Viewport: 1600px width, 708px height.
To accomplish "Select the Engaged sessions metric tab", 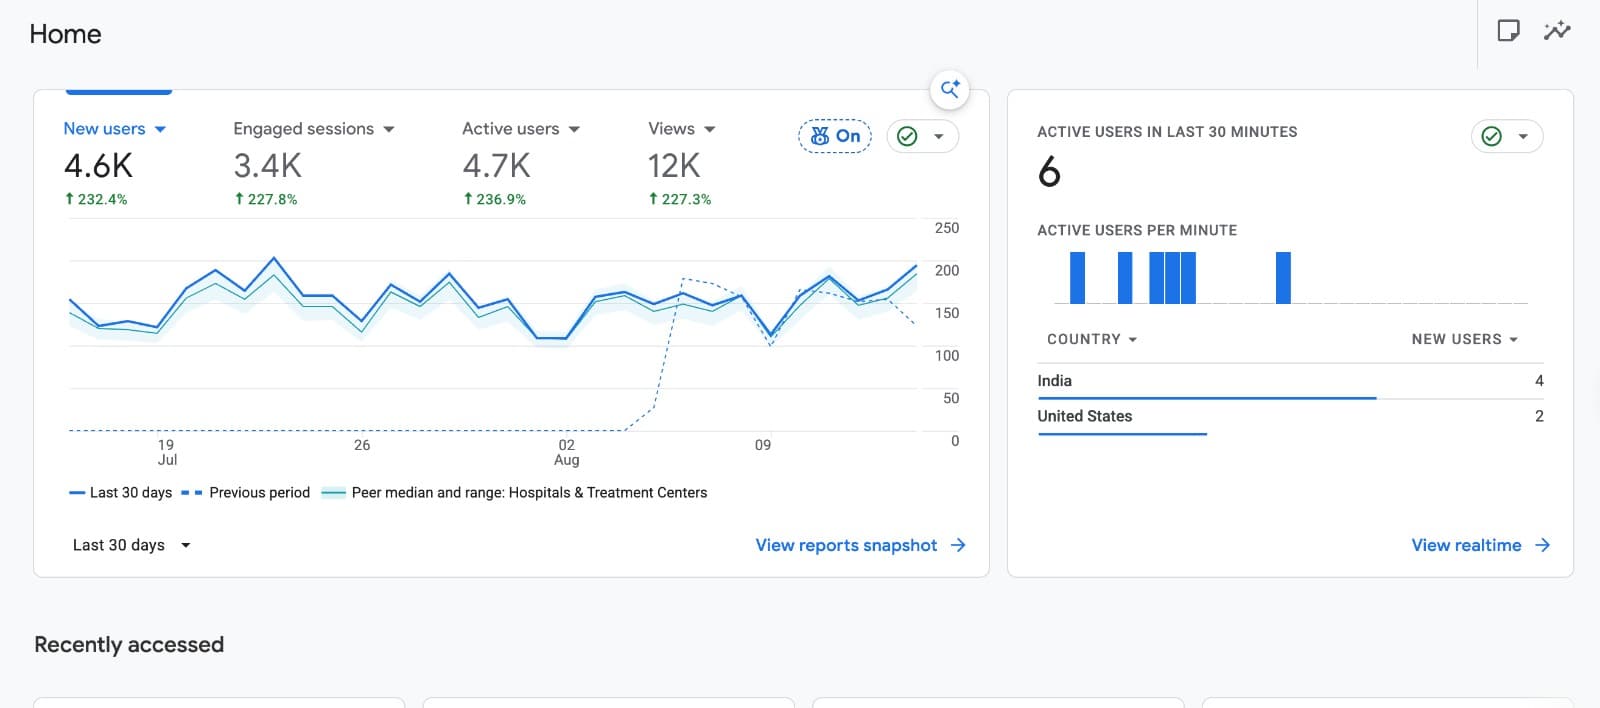I will [x=303, y=129].
